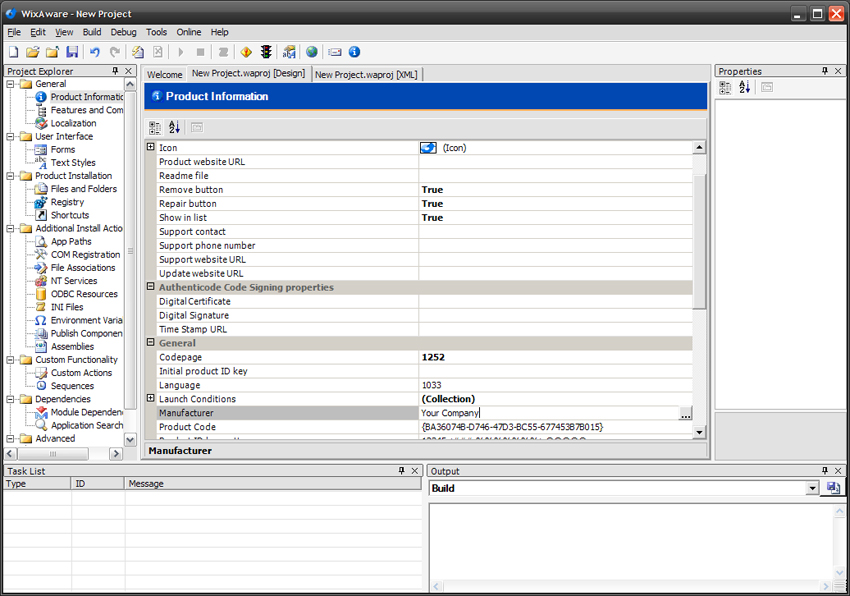Click the Save (floppy disk) toolbar icon
Viewport: 850px width, 596px height.
pyautogui.click(x=72, y=52)
